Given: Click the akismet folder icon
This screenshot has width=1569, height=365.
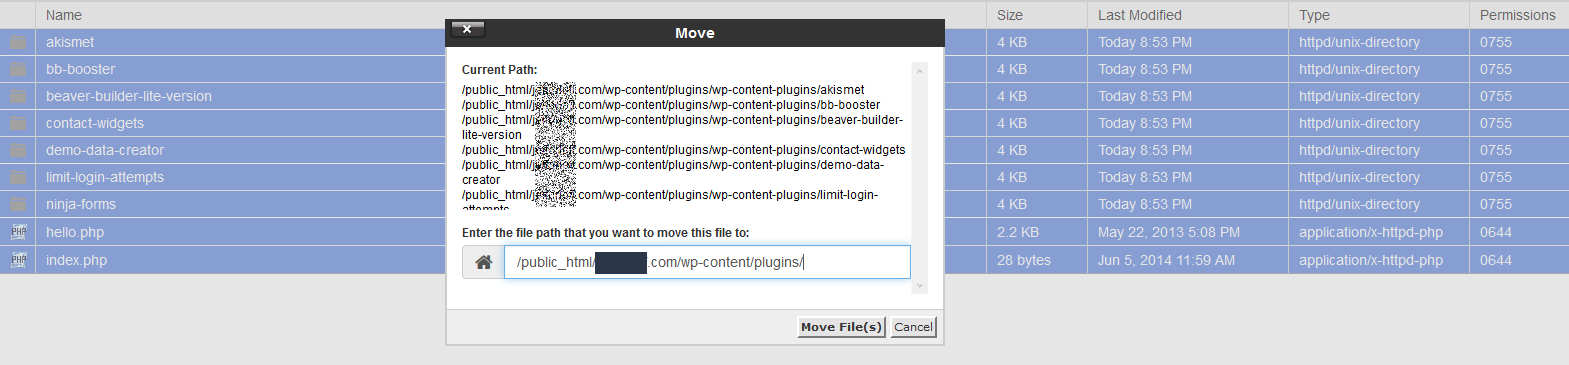Looking at the screenshot, I should click(x=18, y=42).
